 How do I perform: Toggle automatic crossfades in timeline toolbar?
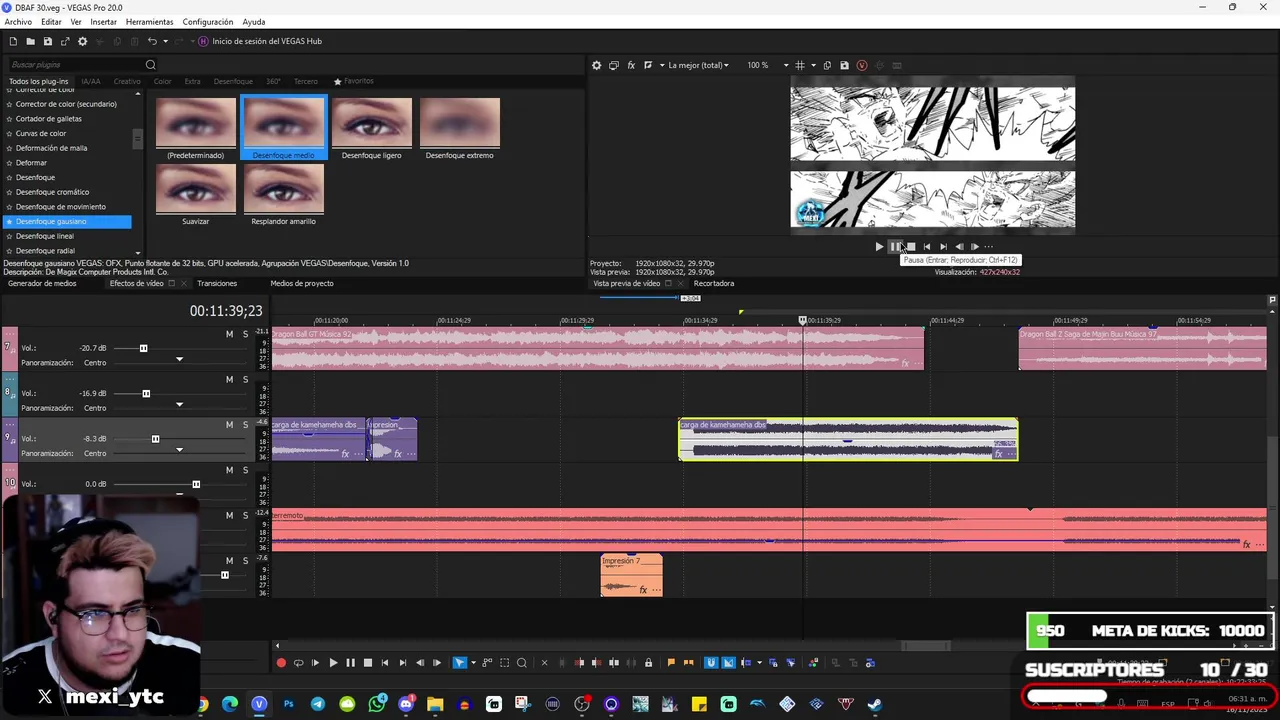(728, 663)
